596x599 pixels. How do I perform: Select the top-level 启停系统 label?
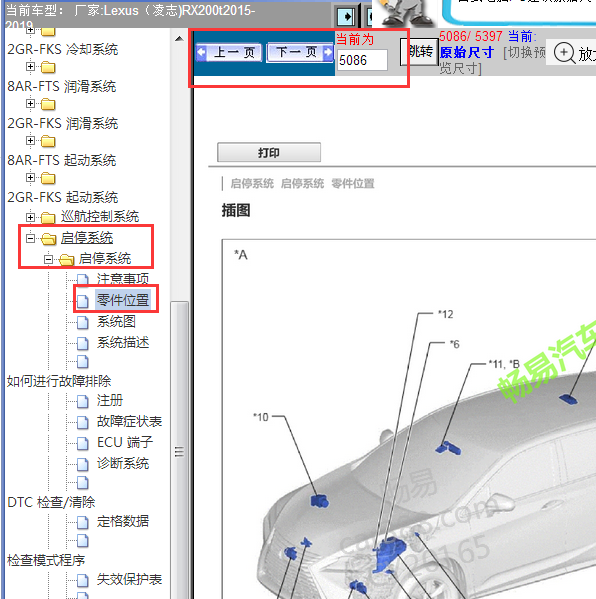coord(87,238)
